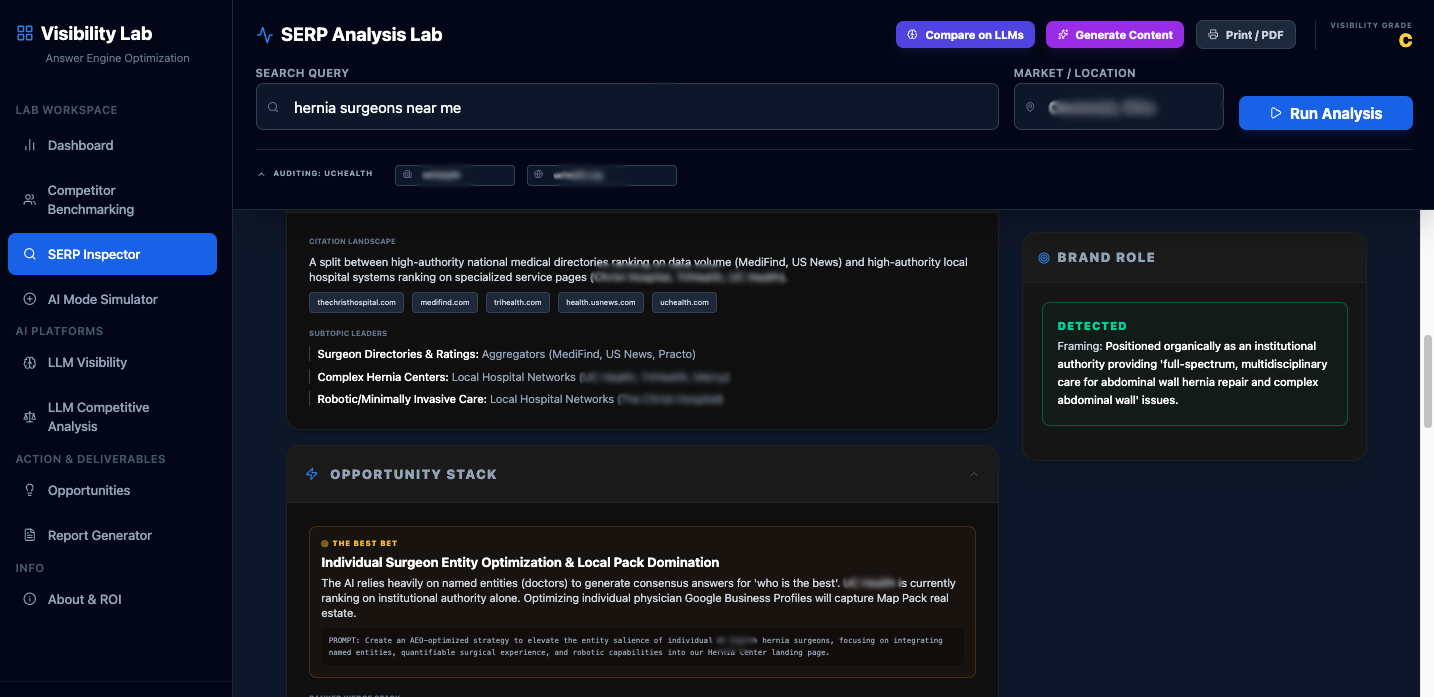
Task: Click the Visibility Lab grid logo icon
Action: coord(25,33)
